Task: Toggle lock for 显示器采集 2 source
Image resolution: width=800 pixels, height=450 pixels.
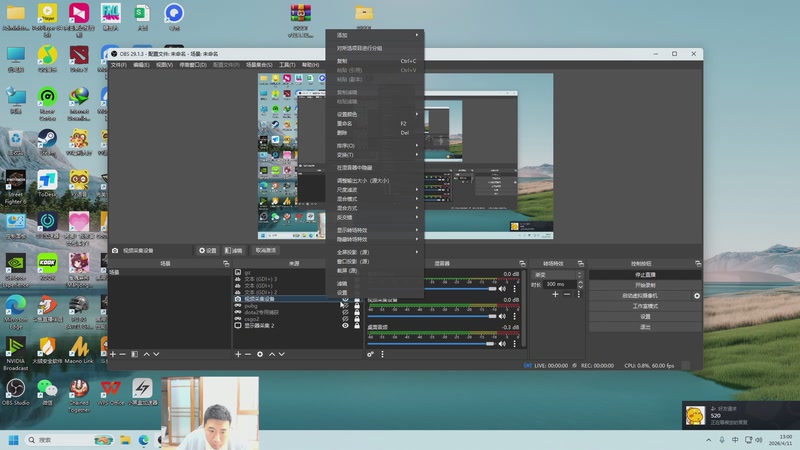Action: tap(357, 326)
